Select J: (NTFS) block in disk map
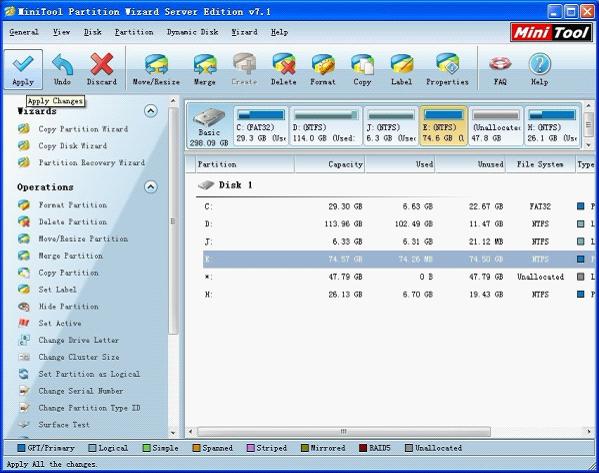This screenshot has width=599, height=473. (x=390, y=126)
